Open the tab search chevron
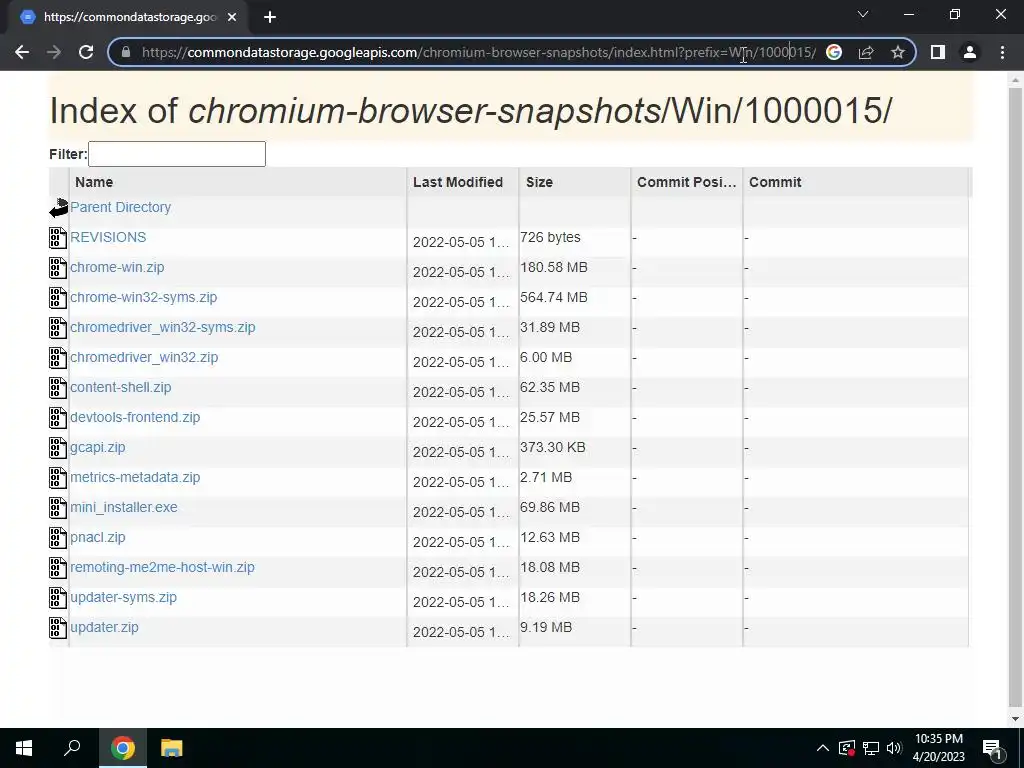The image size is (1024, 768). (863, 14)
